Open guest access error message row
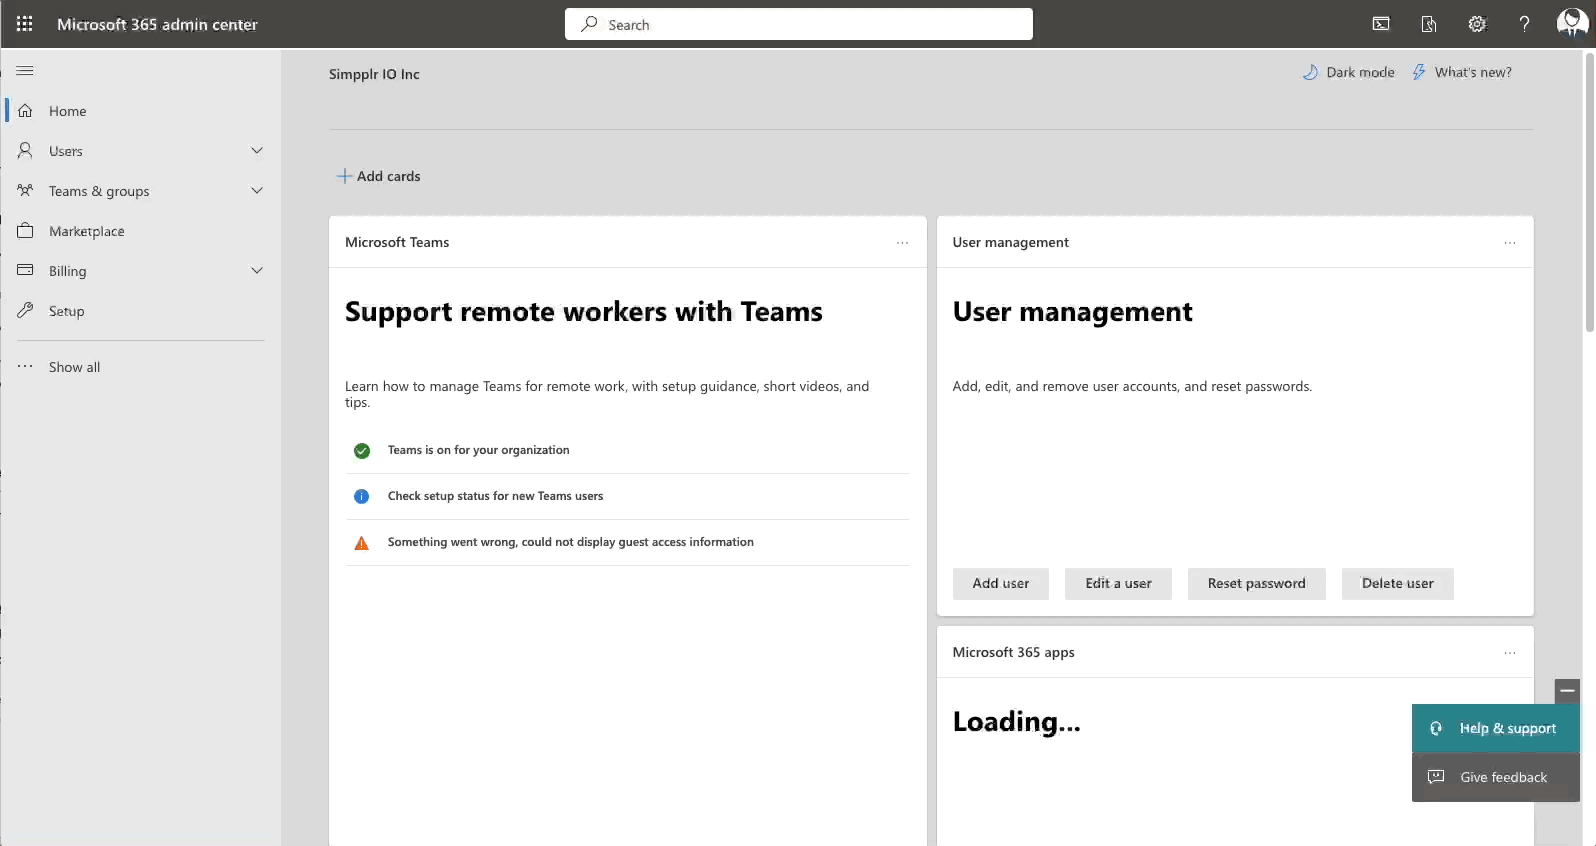Viewport: 1596px width, 846px height. pyautogui.click(x=627, y=543)
